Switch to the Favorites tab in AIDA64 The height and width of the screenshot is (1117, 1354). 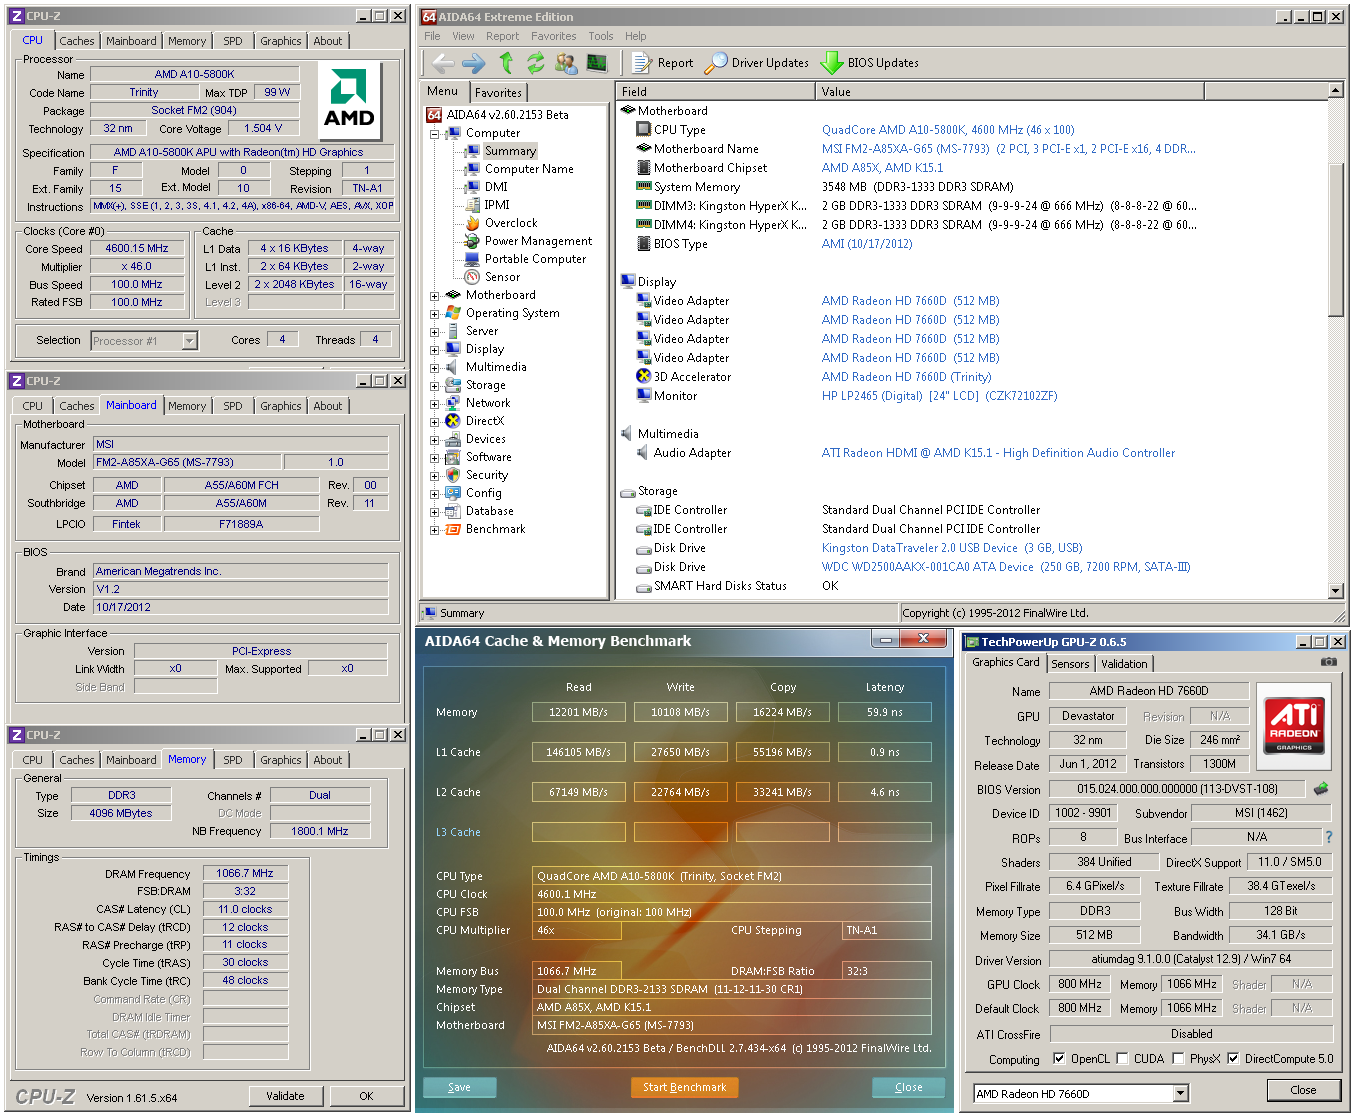pos(498,92)
